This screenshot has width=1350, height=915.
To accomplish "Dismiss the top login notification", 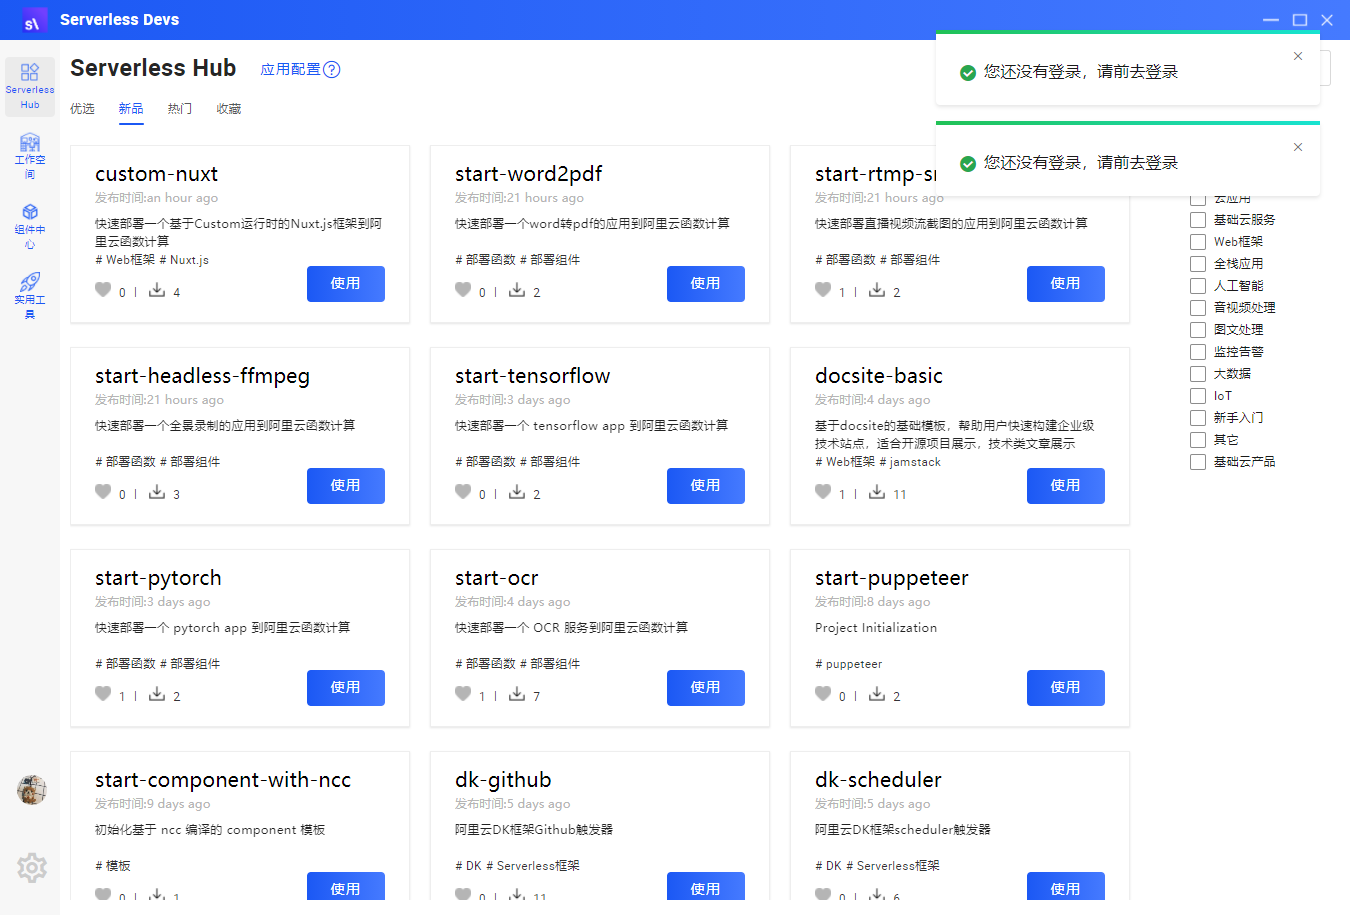I will (1298, 57).
